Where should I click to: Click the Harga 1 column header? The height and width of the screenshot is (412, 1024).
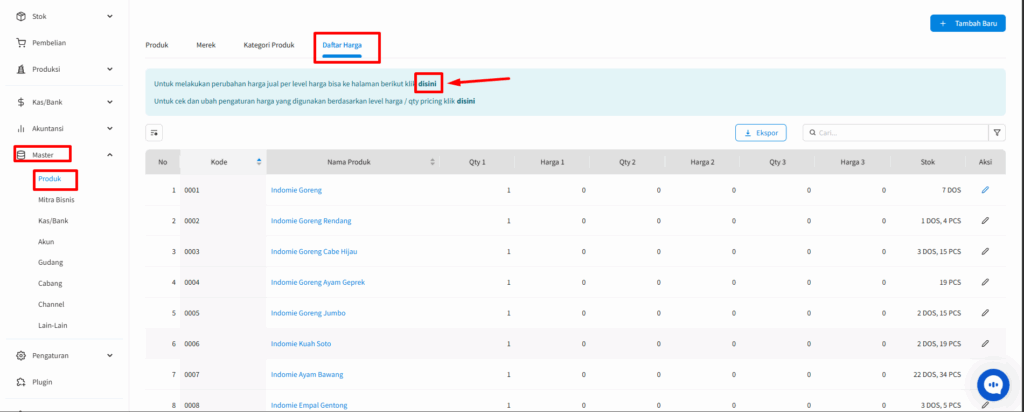tap(552, 162)
